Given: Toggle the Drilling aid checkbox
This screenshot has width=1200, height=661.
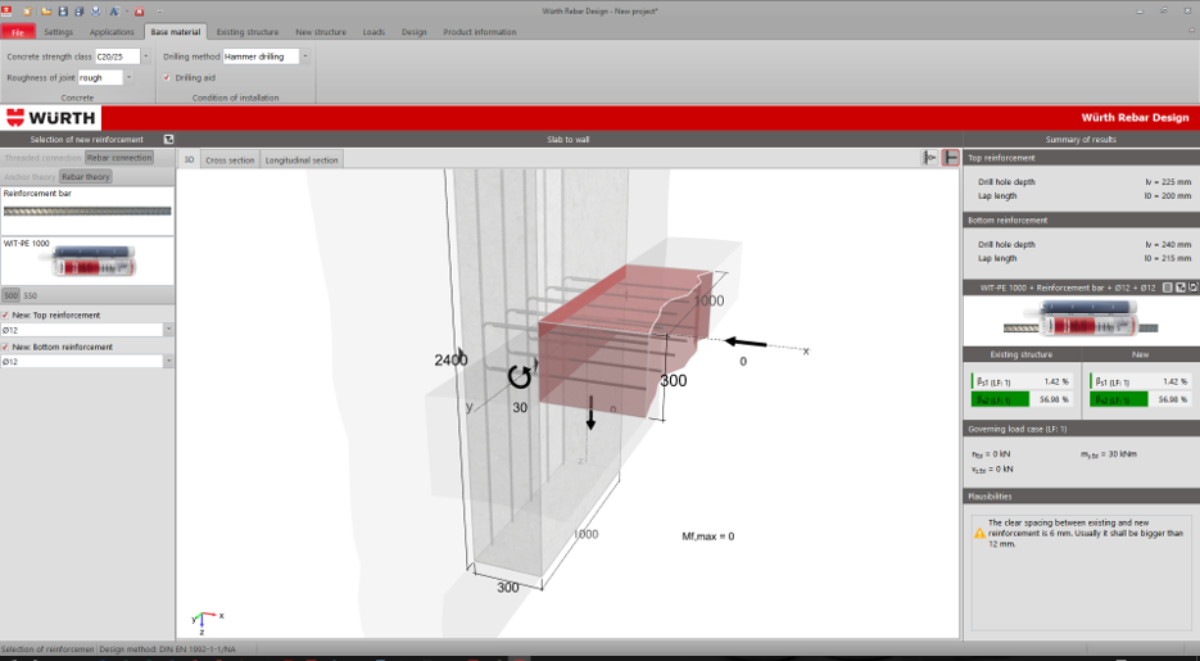Looking at the screenshot, I should pyautogui.click(x=167, y=77).
